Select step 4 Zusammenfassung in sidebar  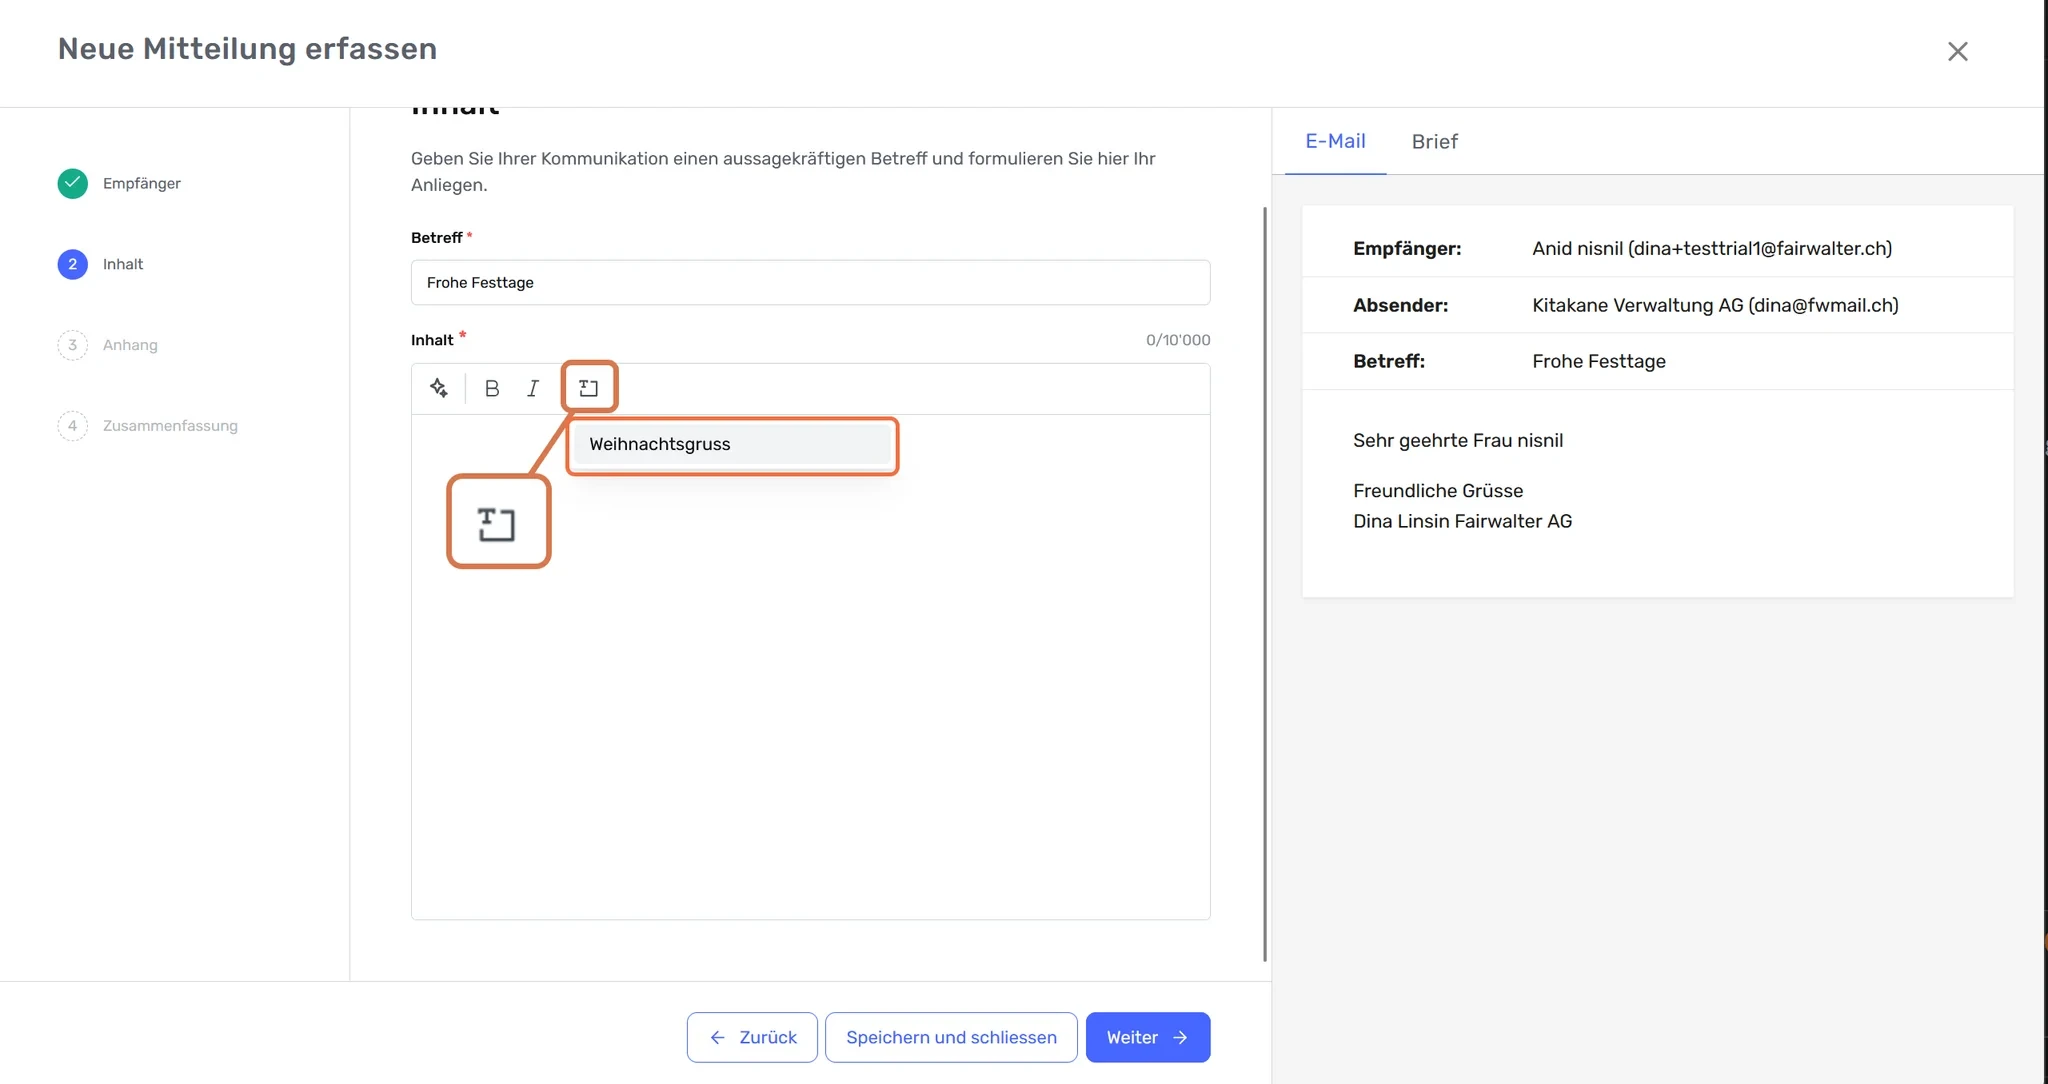[x=148, y=426]
